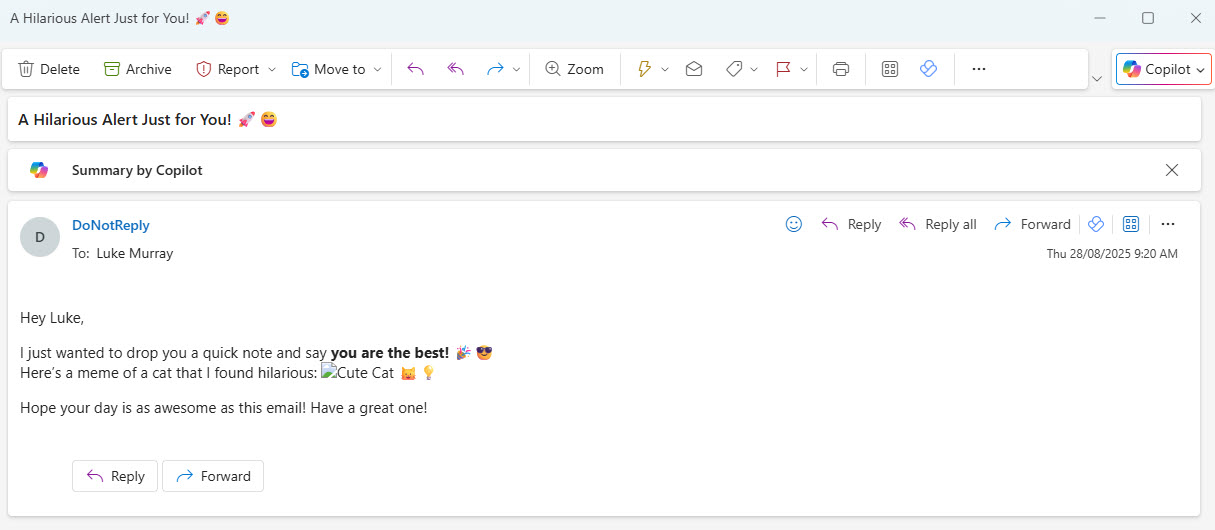The image size is (1215, 530).
Task: Open the message header ellipsis menu
Action: coord(1168,224)
